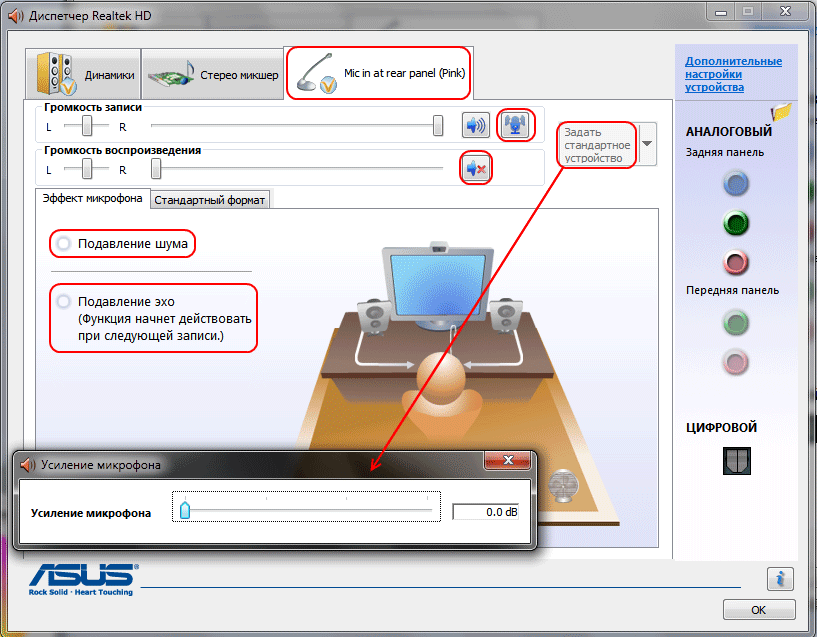Click the monitor in room illustration
Image resolution: width=817 pixels, height=637 pixels.
(x=437, y=285)
